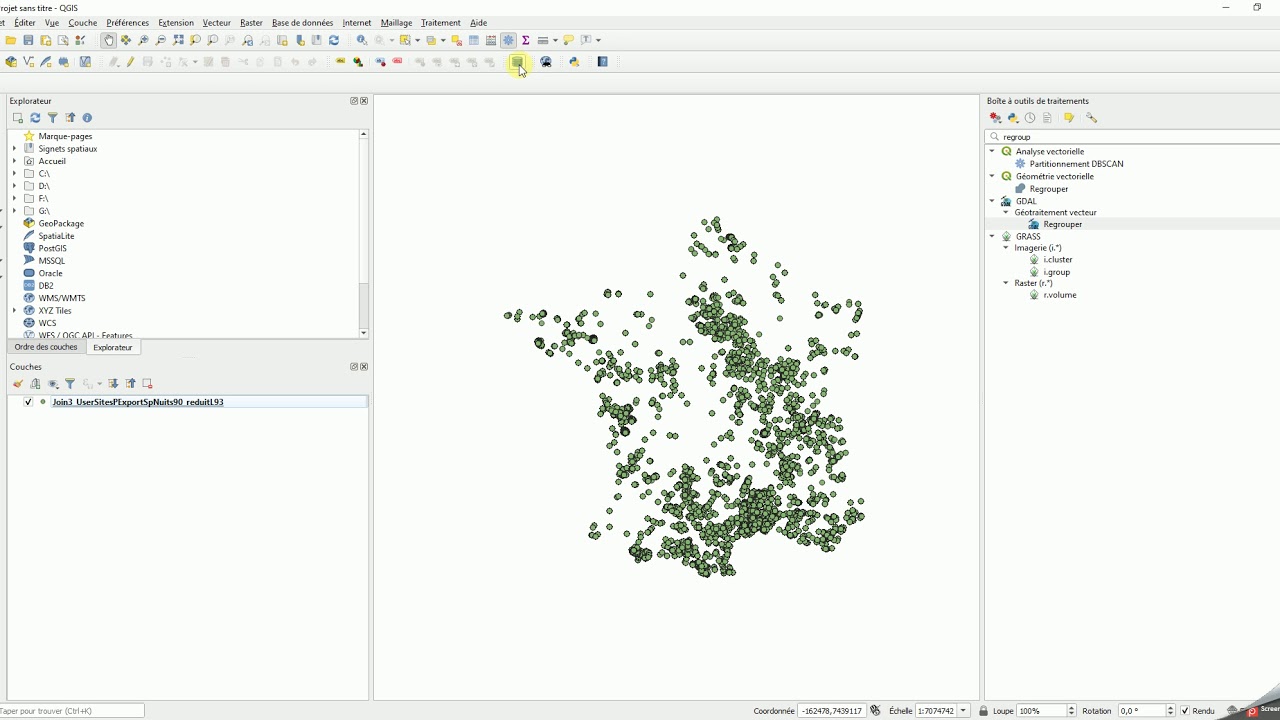Click the DB Manager highlighted toolbar icon
Viewport: 1280px width, 720px height.
[517, 62]
